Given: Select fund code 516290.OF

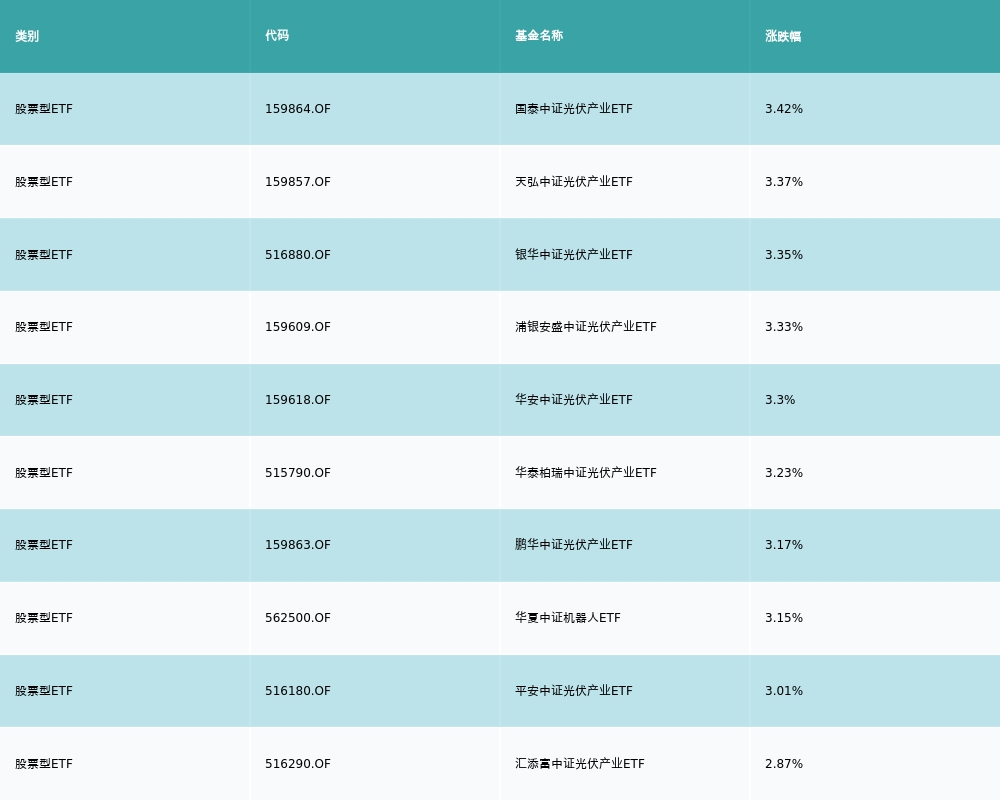Looking at the screenshot, I should [298, 764].
